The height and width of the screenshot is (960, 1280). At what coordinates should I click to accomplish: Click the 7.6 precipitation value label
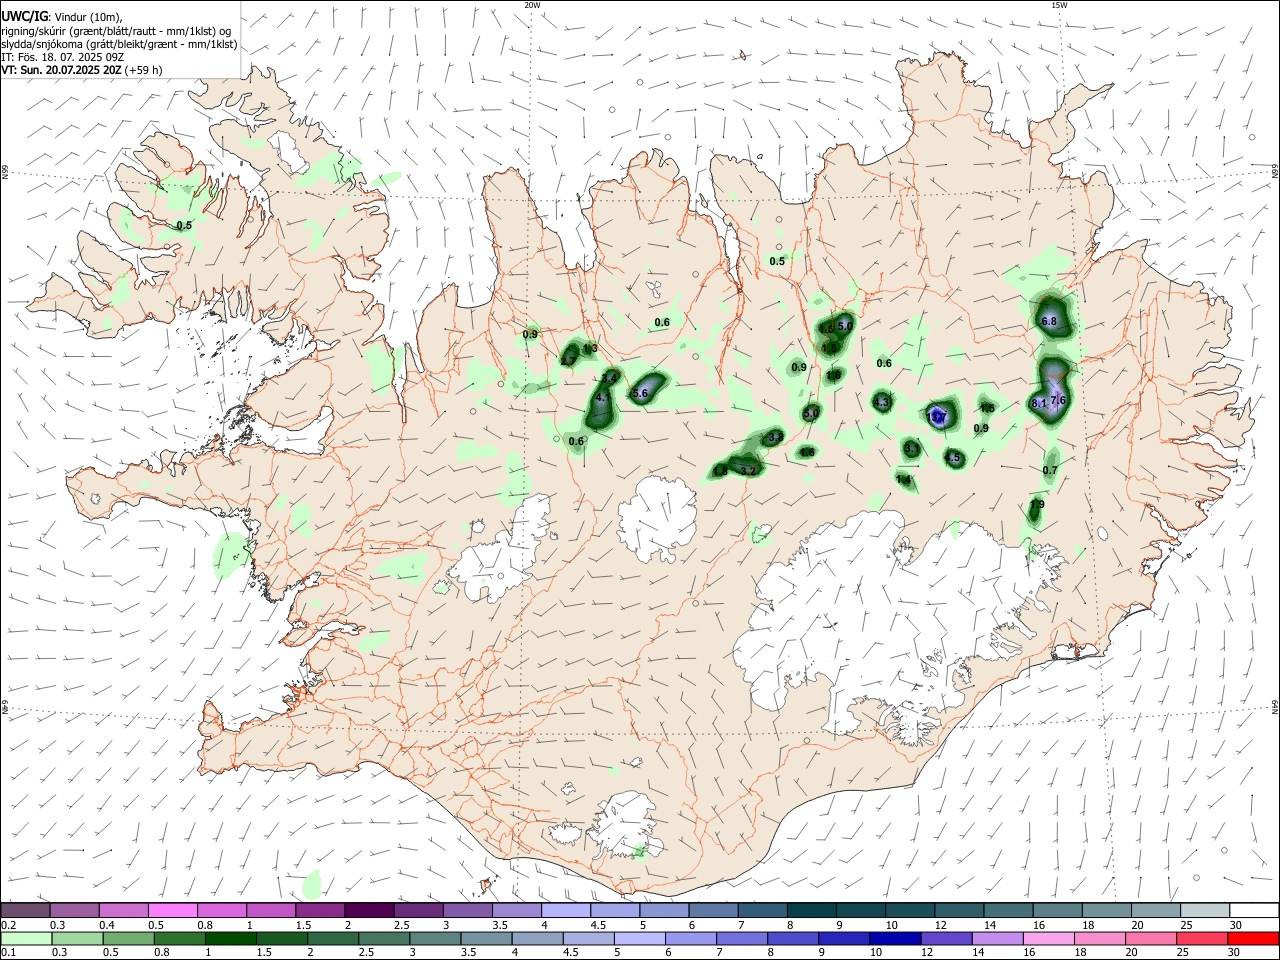click(x=1059, y=401)
